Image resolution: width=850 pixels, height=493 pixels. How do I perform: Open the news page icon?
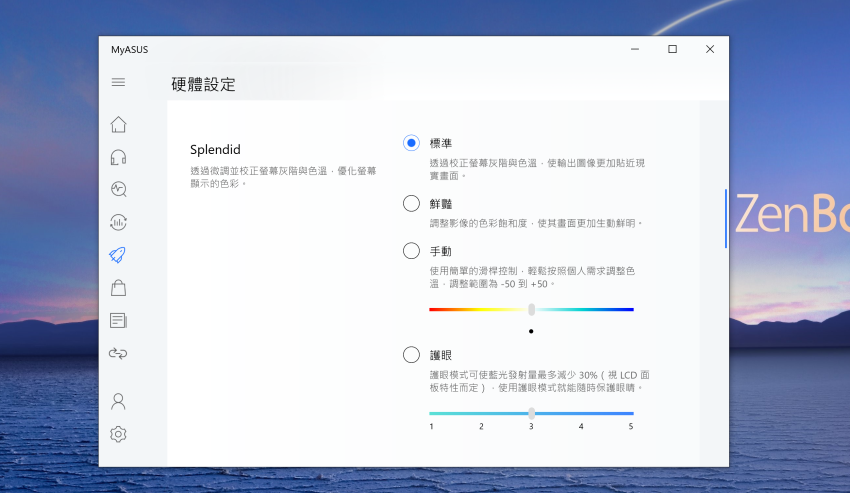[x=118, y=321]
